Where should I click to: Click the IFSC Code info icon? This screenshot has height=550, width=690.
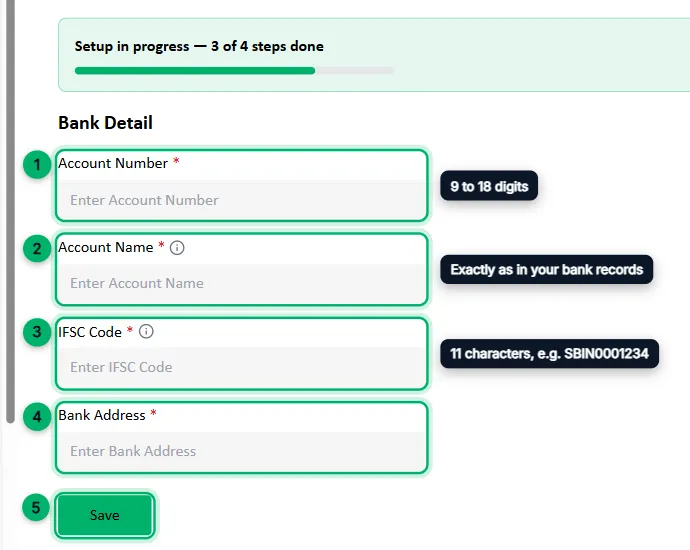coord(146,331)
